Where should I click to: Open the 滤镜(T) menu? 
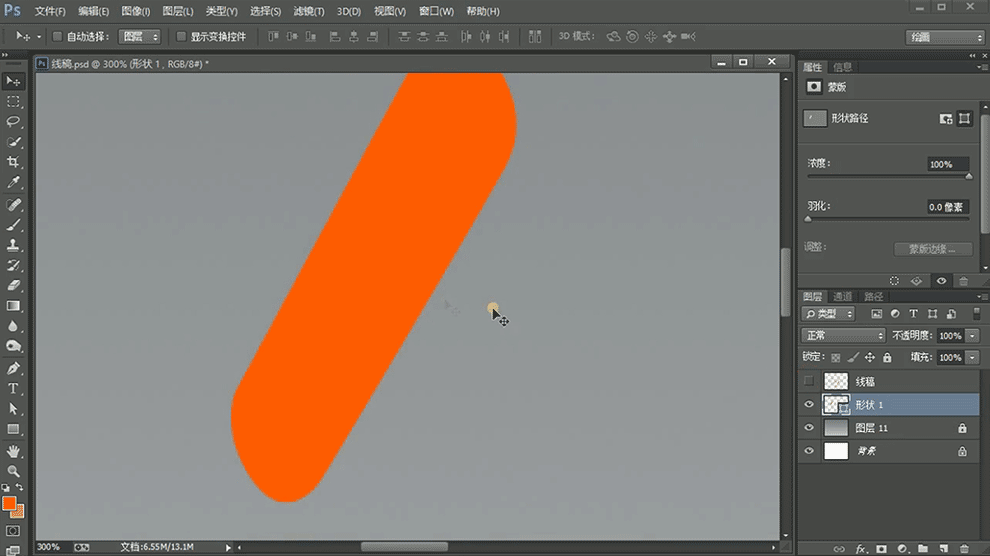(309, 11)
